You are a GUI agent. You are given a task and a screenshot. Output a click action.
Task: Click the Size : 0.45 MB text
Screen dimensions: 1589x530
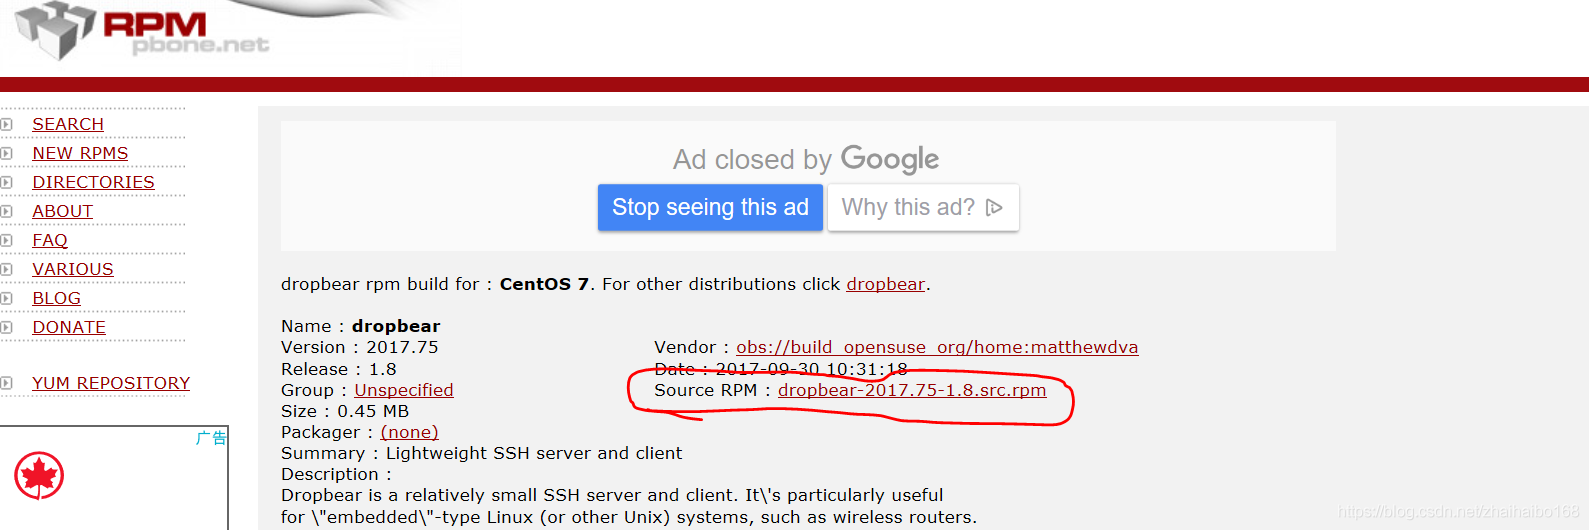pyautogui.click(x=345, y=411)
